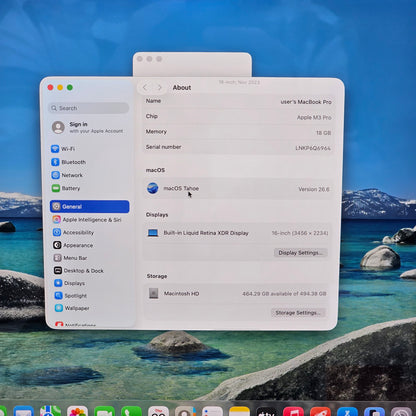Open Wallpaper settings

72,308
